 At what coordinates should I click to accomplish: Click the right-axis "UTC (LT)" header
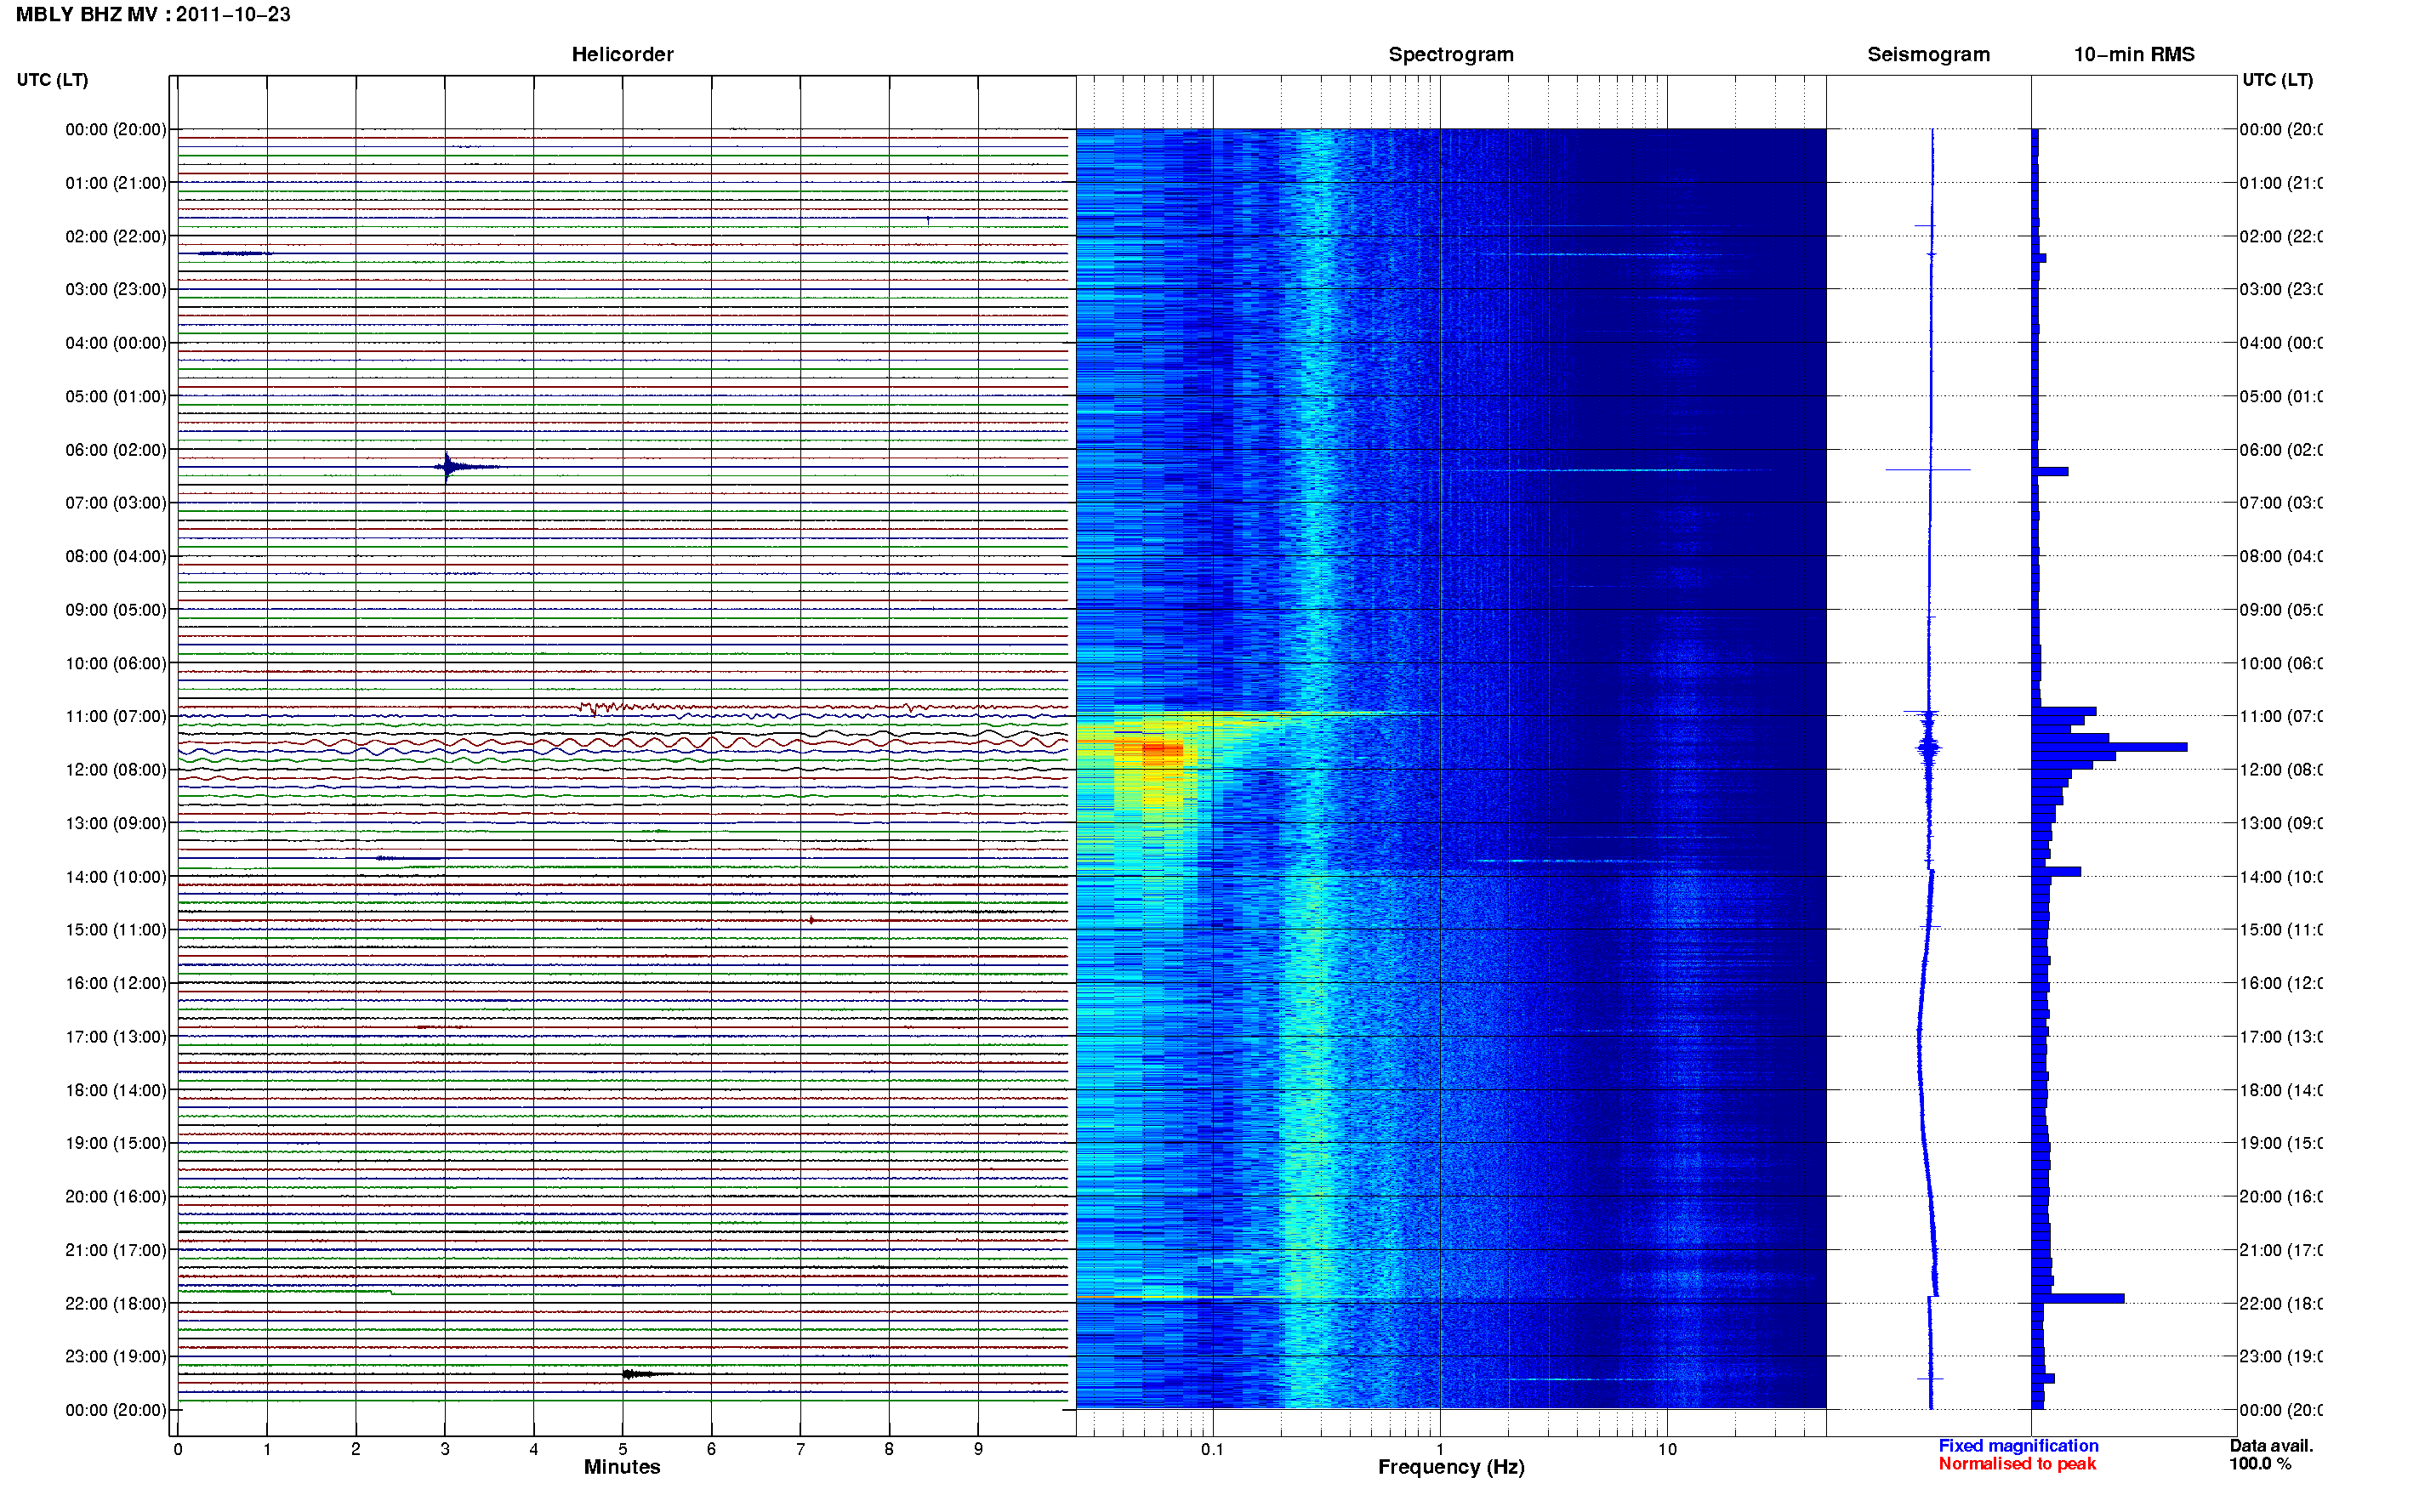point(2277,80)
